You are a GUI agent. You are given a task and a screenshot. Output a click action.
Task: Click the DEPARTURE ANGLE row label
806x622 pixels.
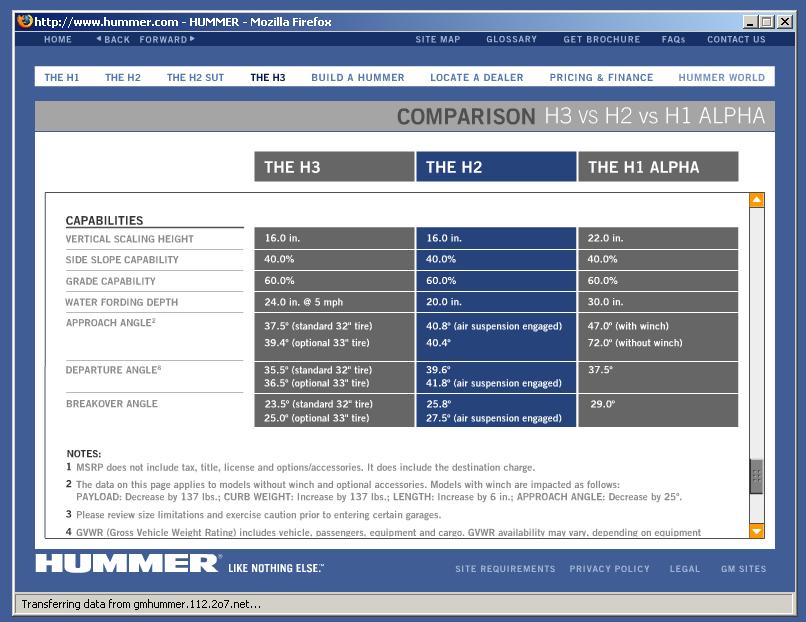(x=113, y=370)
